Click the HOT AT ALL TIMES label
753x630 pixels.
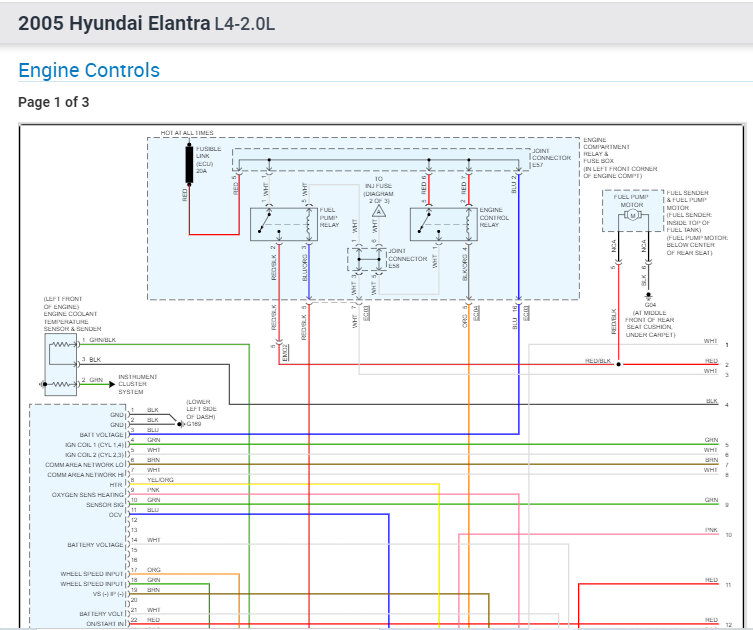pos(187,132)
